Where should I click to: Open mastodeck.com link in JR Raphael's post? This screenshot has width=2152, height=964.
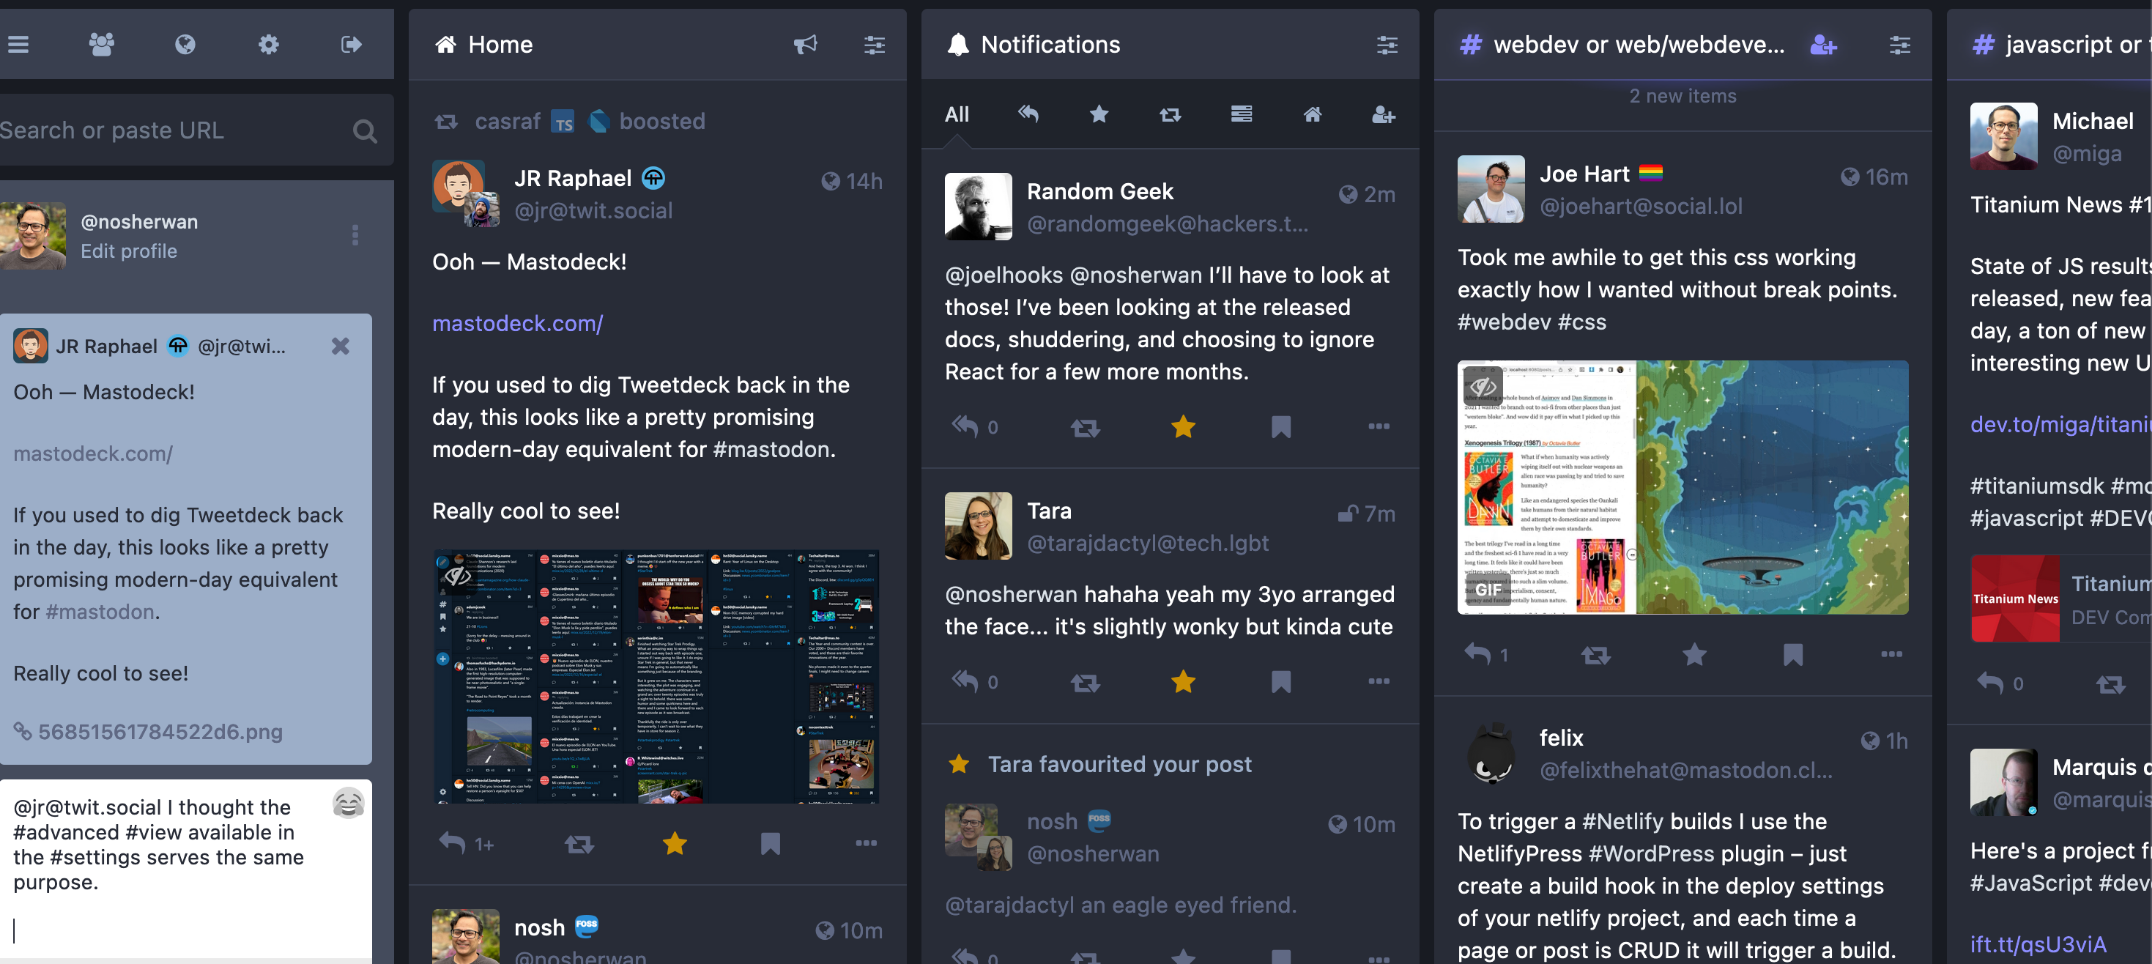pos(517,323)
